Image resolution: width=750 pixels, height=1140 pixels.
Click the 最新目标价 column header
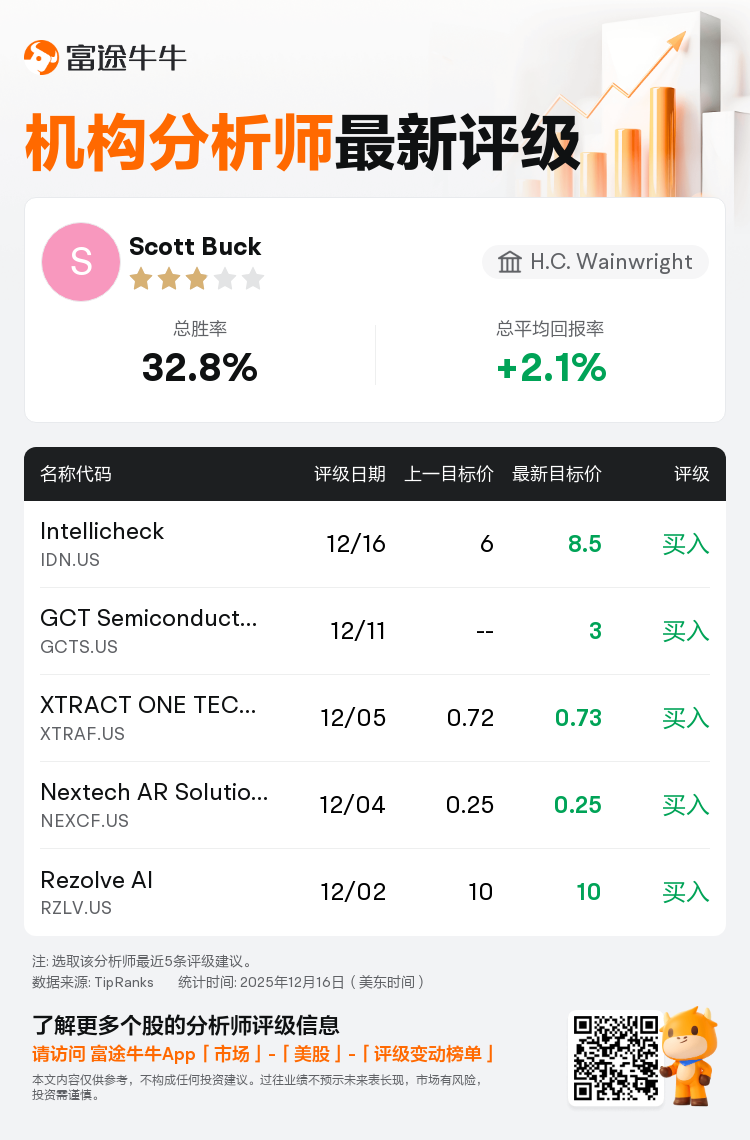click(x=557, y=474)
